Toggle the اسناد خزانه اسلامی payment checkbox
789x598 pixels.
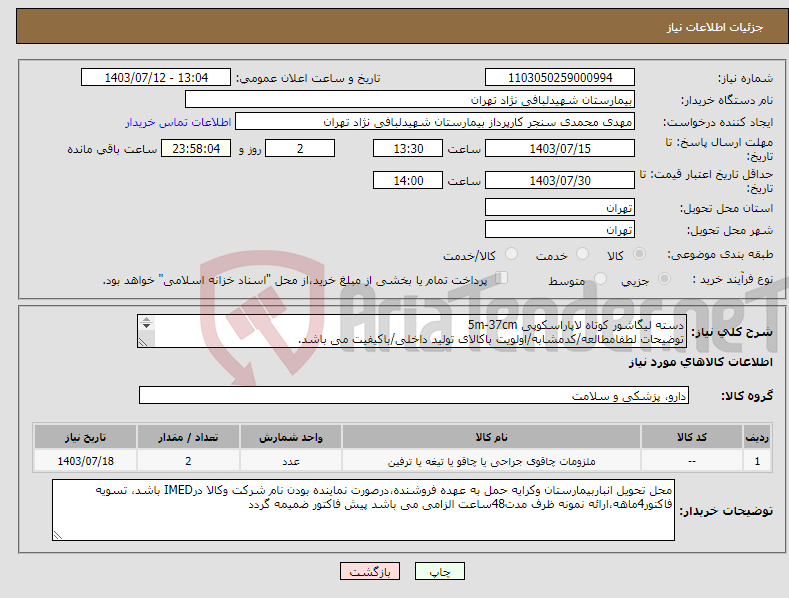click(x=502, y=278)
